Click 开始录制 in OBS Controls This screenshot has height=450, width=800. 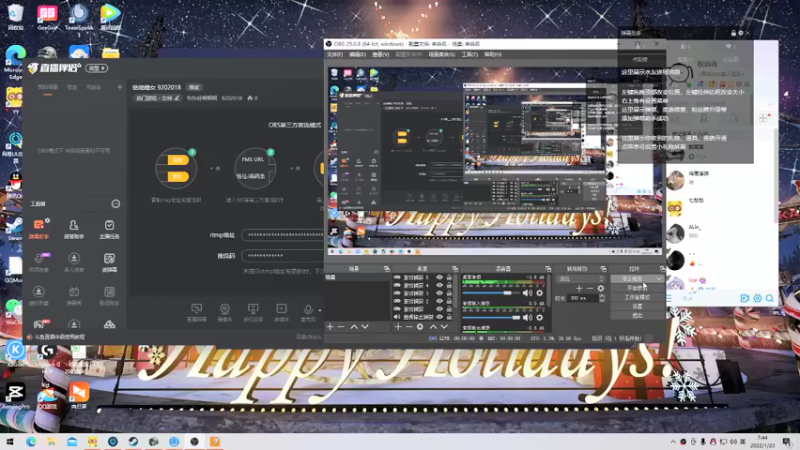click(637, 288)
